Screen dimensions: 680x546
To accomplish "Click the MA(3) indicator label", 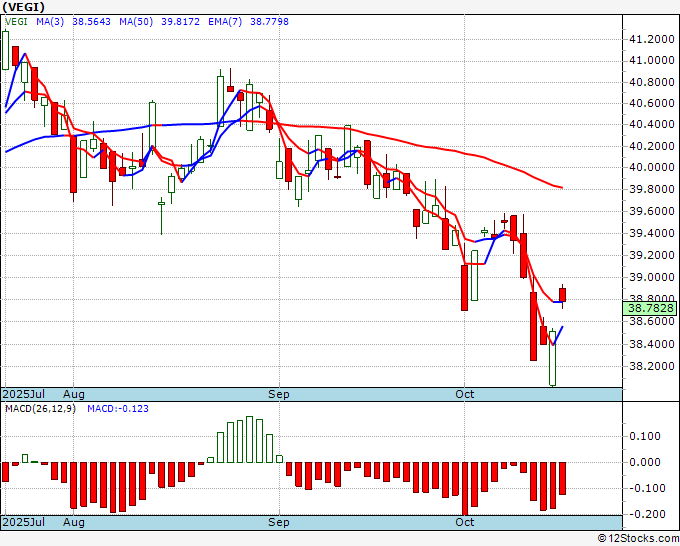I will click(50, 22).
